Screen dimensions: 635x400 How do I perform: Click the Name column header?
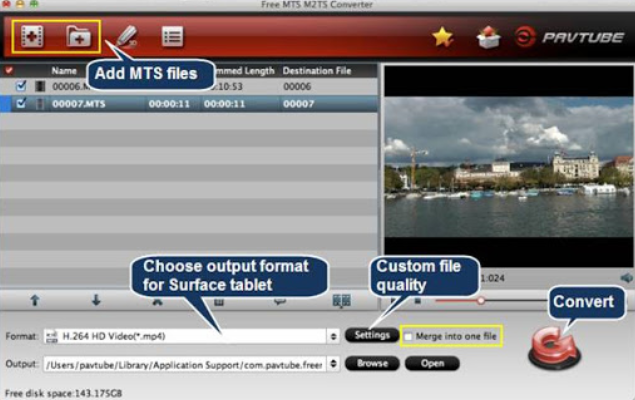coord(64,71)
